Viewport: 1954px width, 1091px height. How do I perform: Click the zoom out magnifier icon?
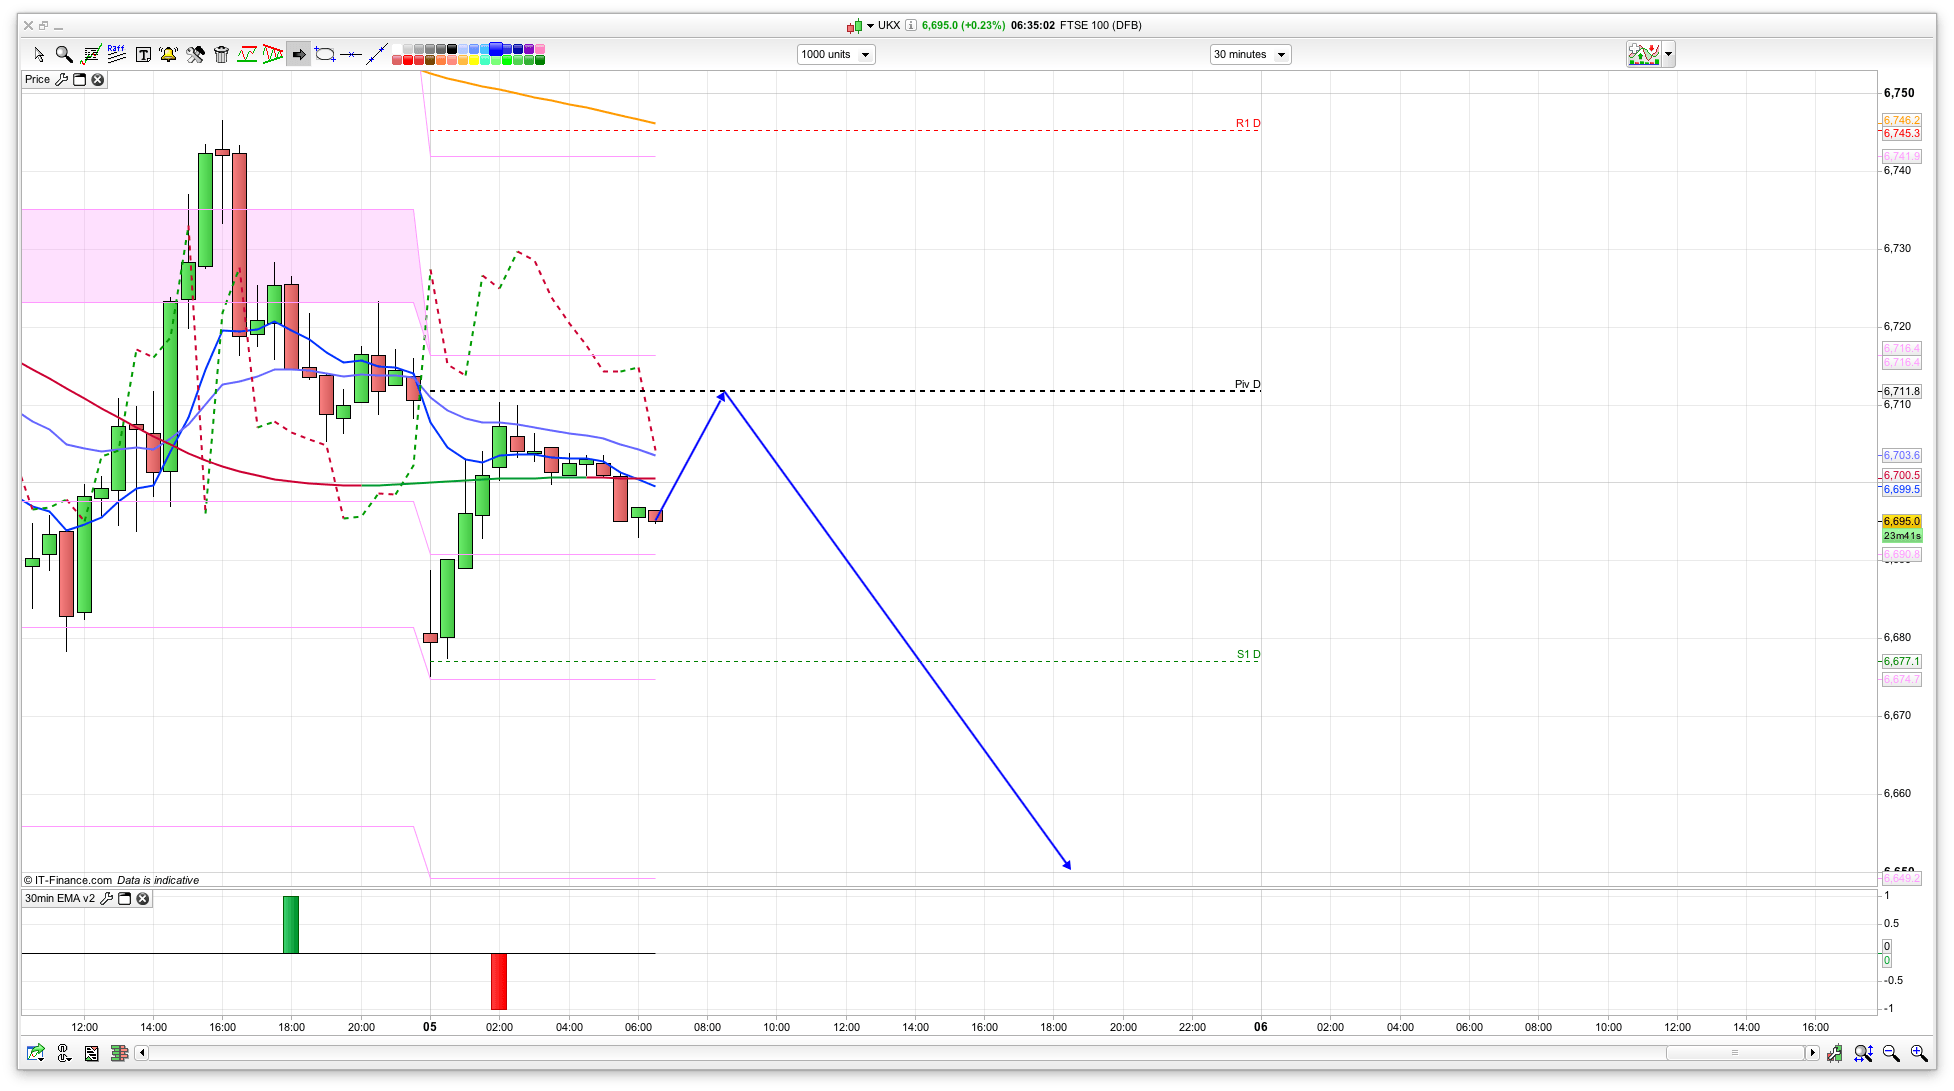1890,1053
